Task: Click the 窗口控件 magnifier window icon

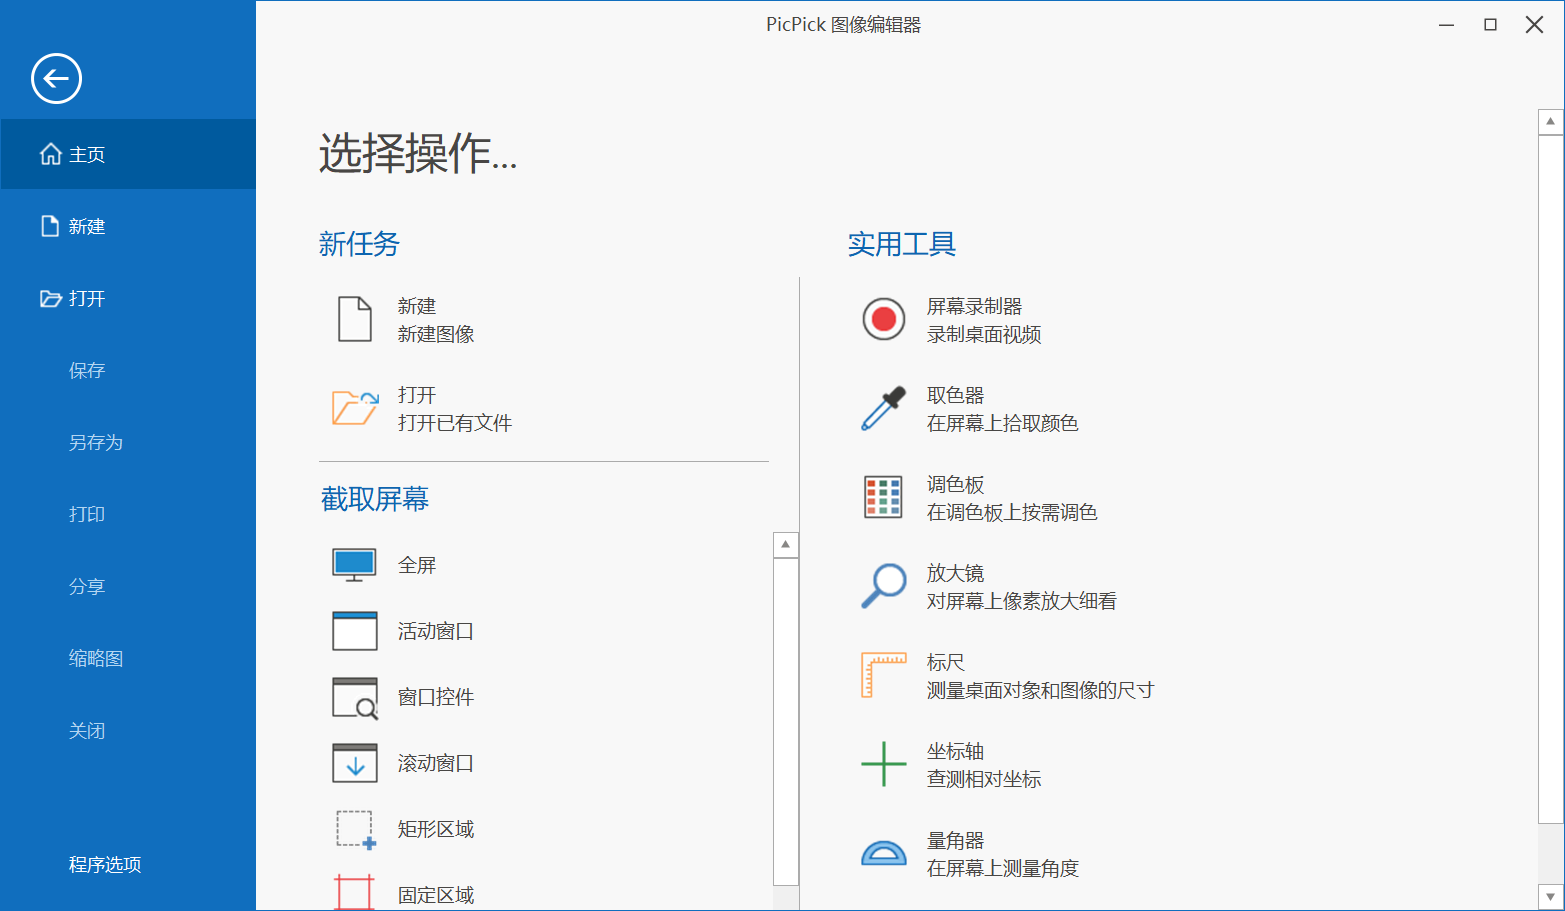Action: [355, 698]
